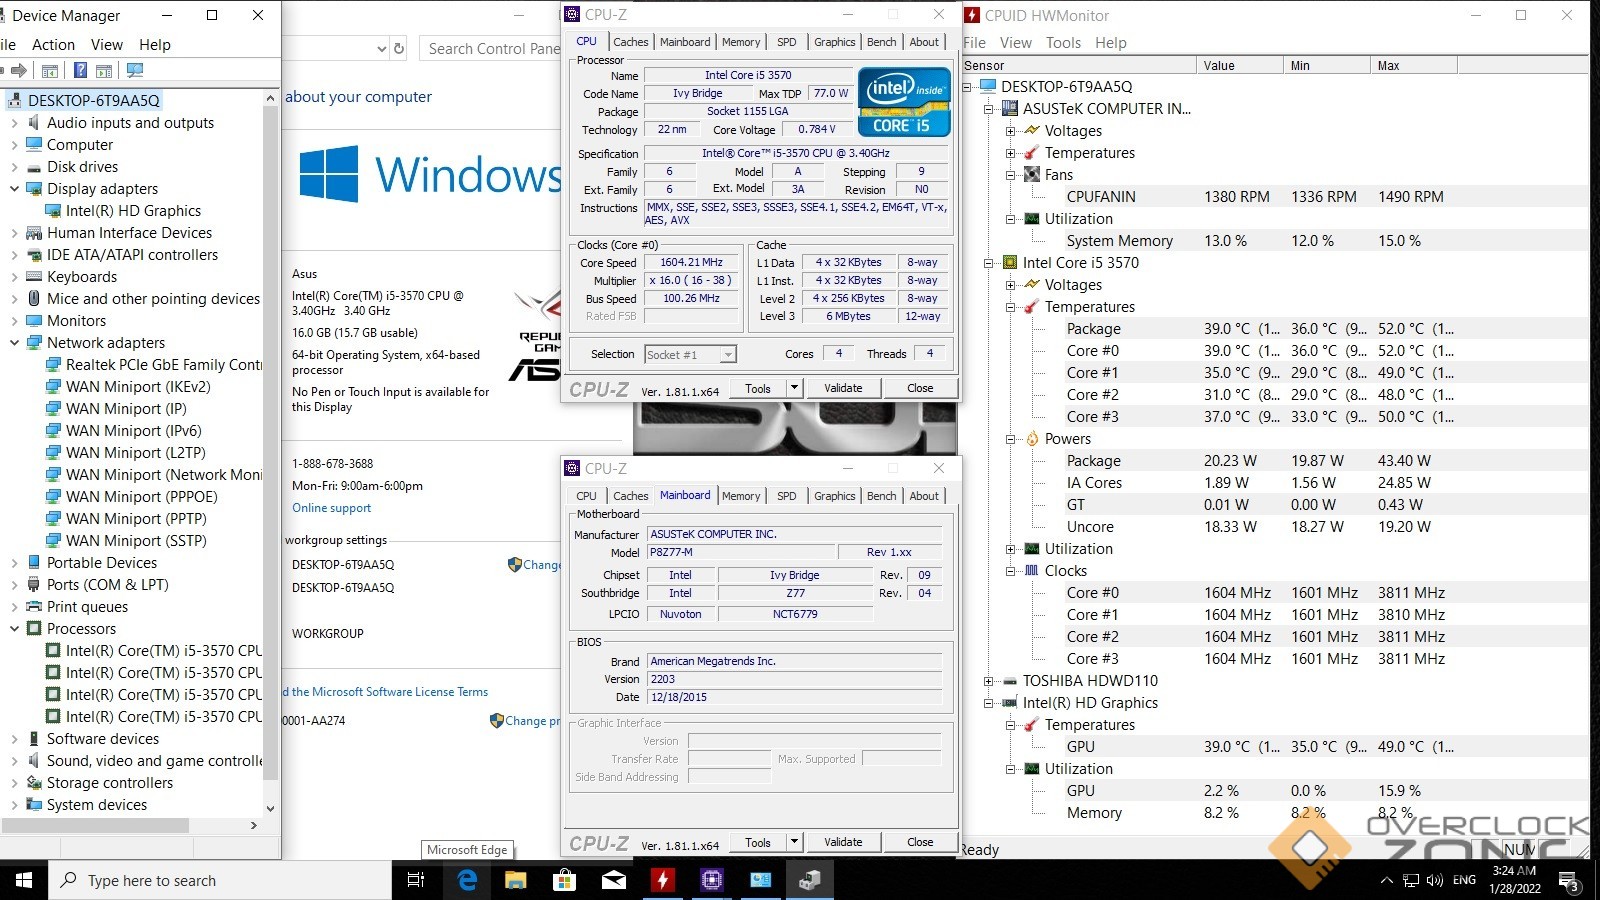Expand the TOSHIBA HDWD110 node in HWMonitor
Image resolution: width=1600 pixels, height=900 pixels.
pyautogui.click(x=989, y=681)
